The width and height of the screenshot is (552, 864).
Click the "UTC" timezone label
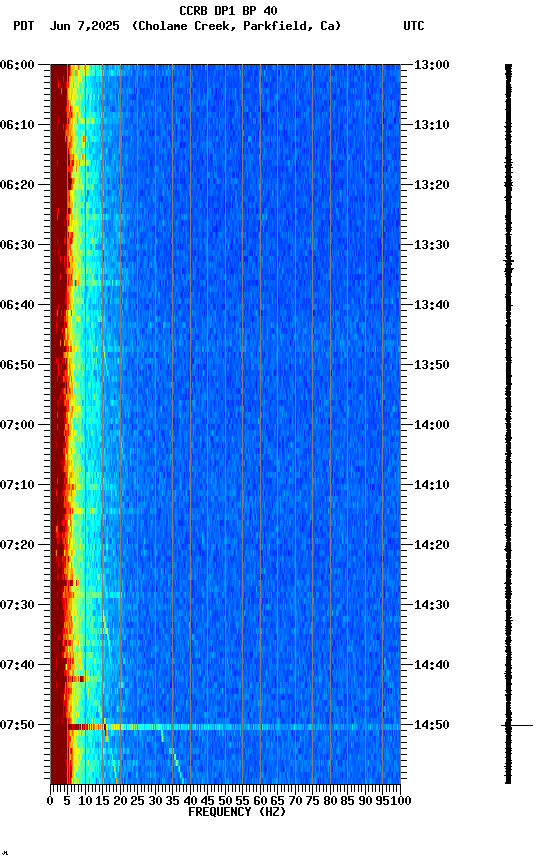tap(414, 26)
